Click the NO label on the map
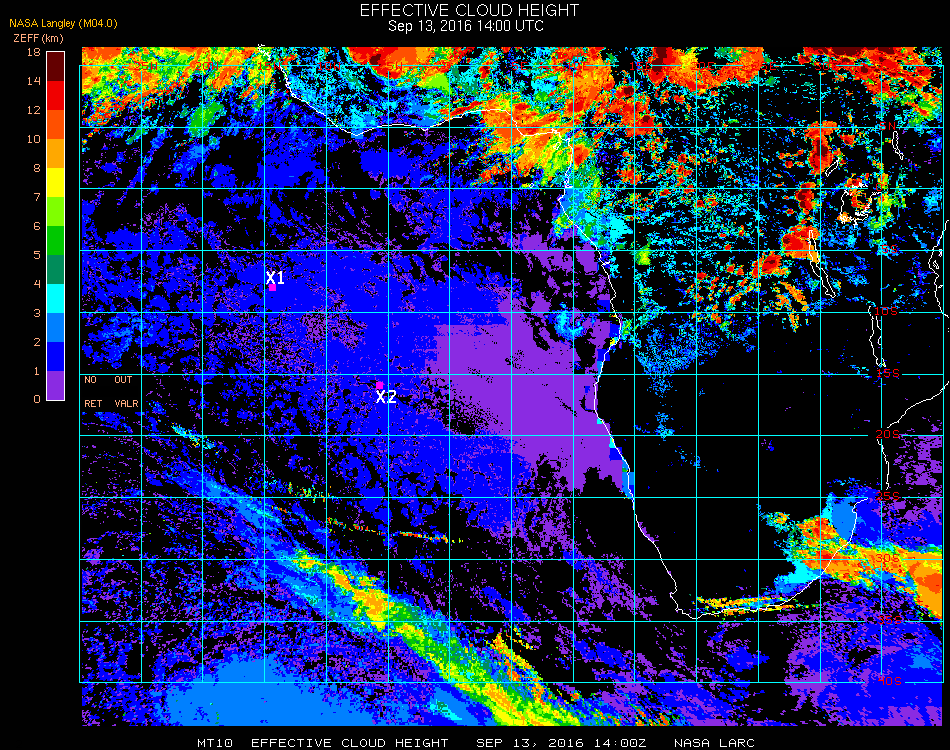 (90, 380)
